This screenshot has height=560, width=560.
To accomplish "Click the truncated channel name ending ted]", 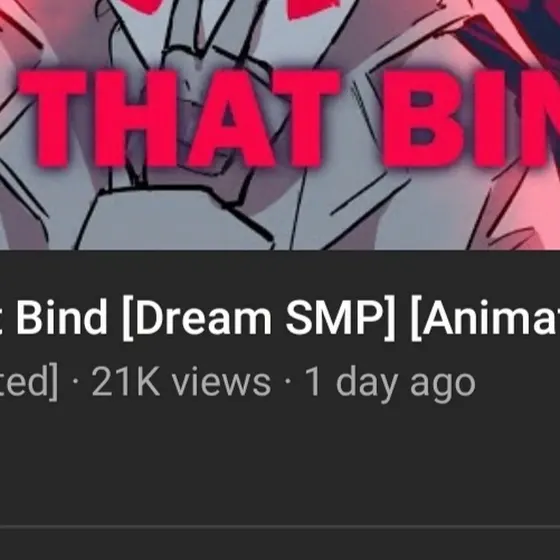I will 29,383.
